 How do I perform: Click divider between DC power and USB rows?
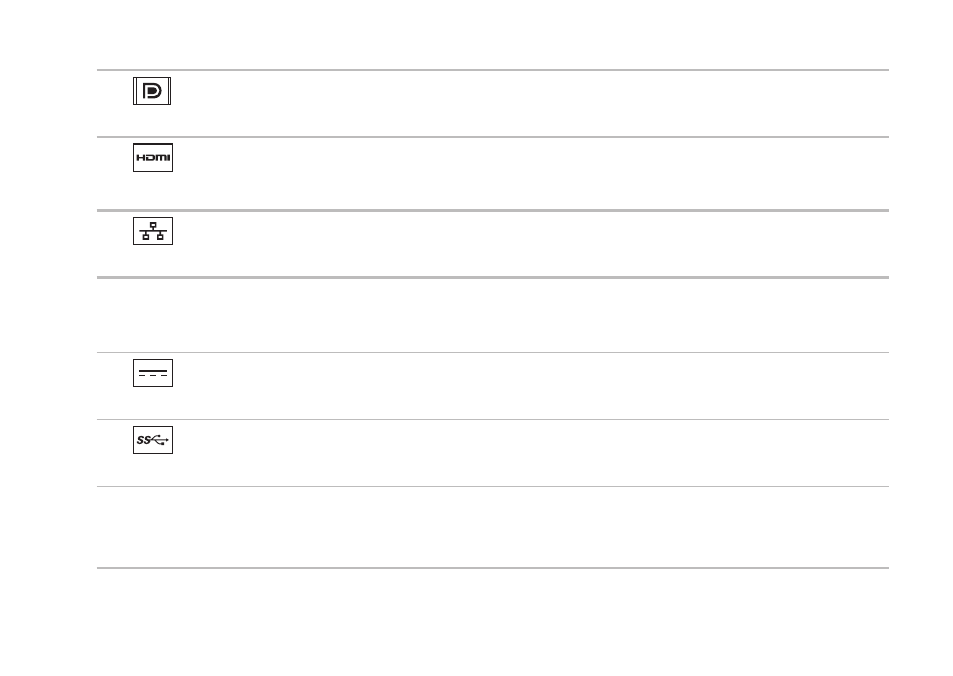click(493, 419)
